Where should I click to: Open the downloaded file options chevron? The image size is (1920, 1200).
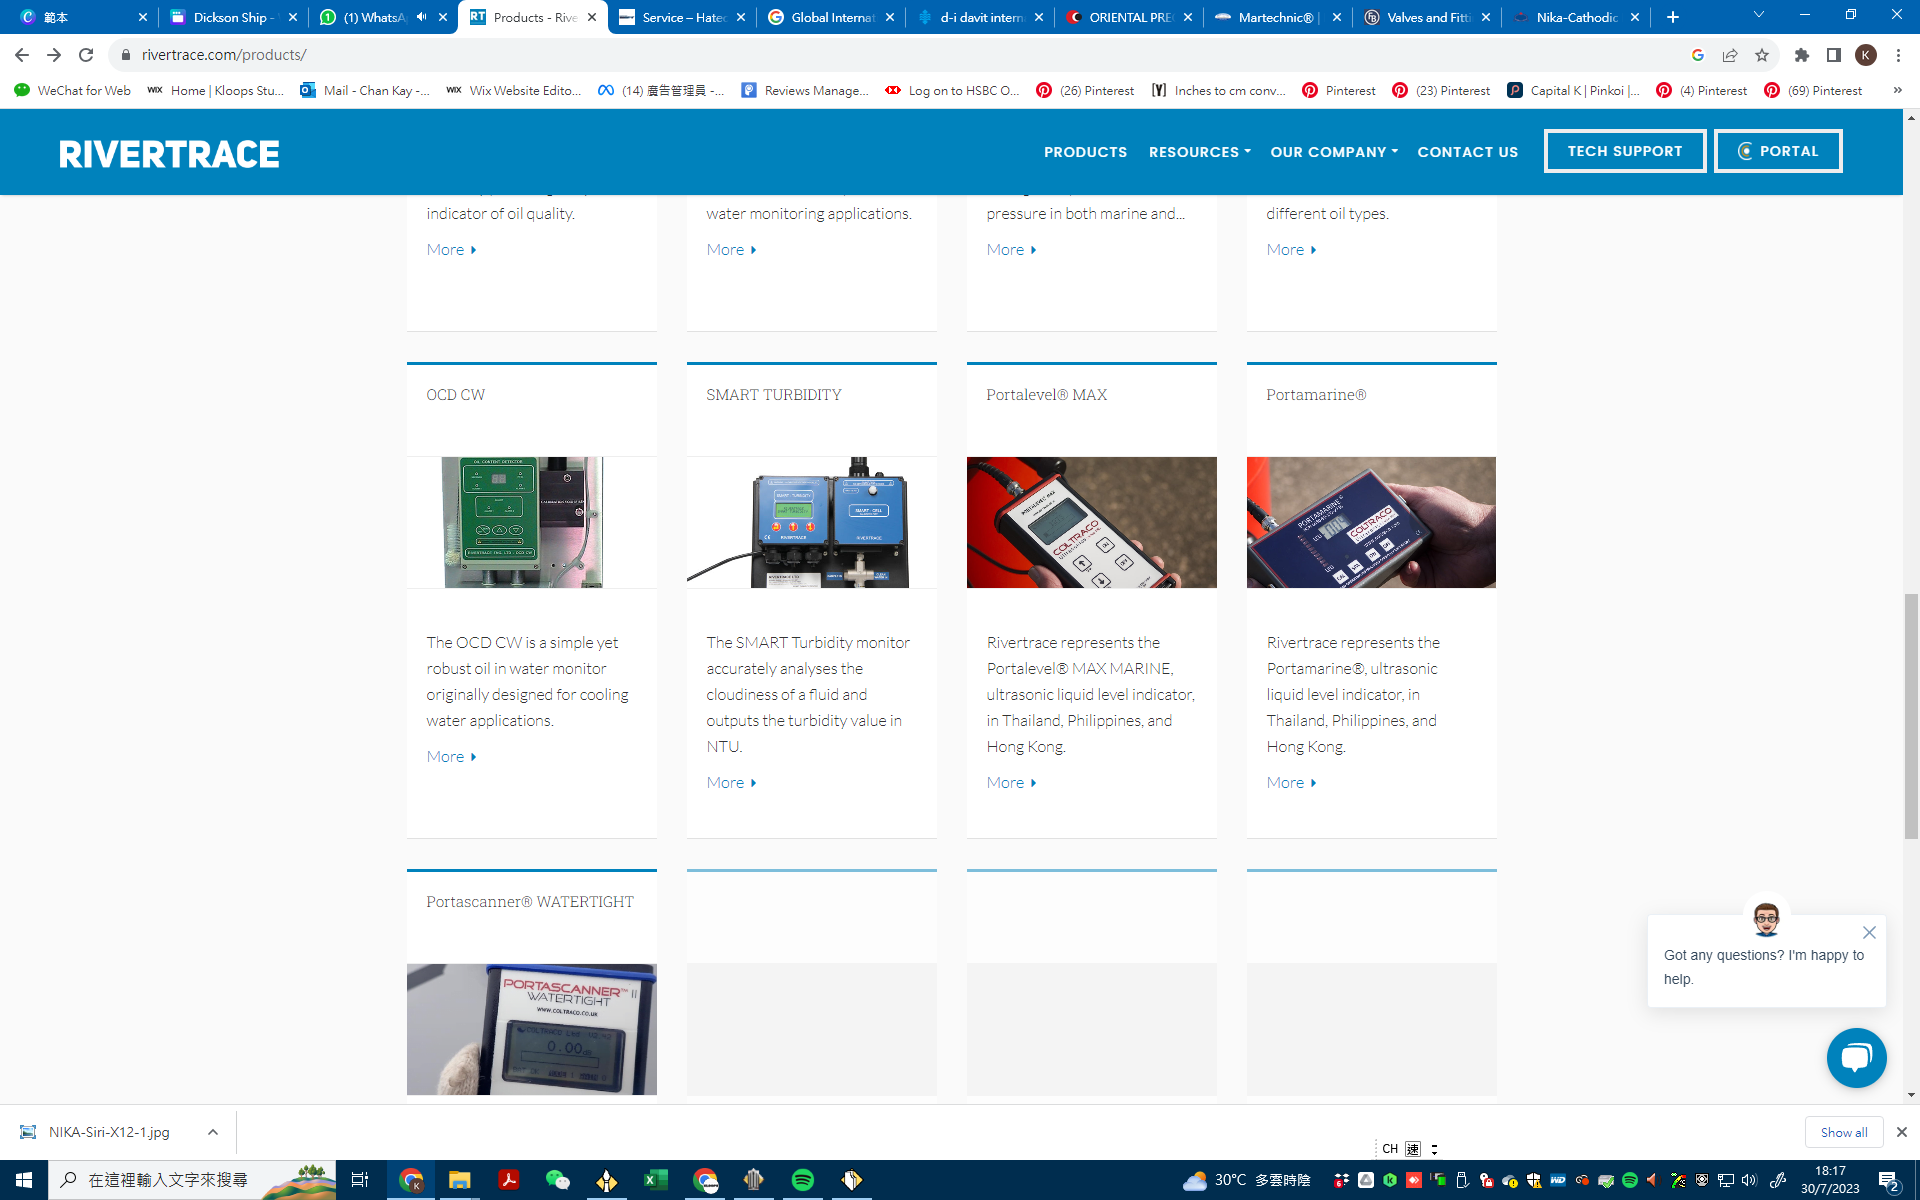[x=212, y=1132]
